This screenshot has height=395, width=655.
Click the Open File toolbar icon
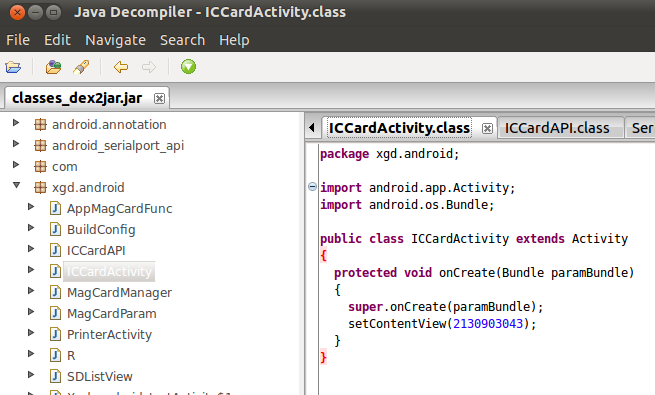(x=13, y=67)
